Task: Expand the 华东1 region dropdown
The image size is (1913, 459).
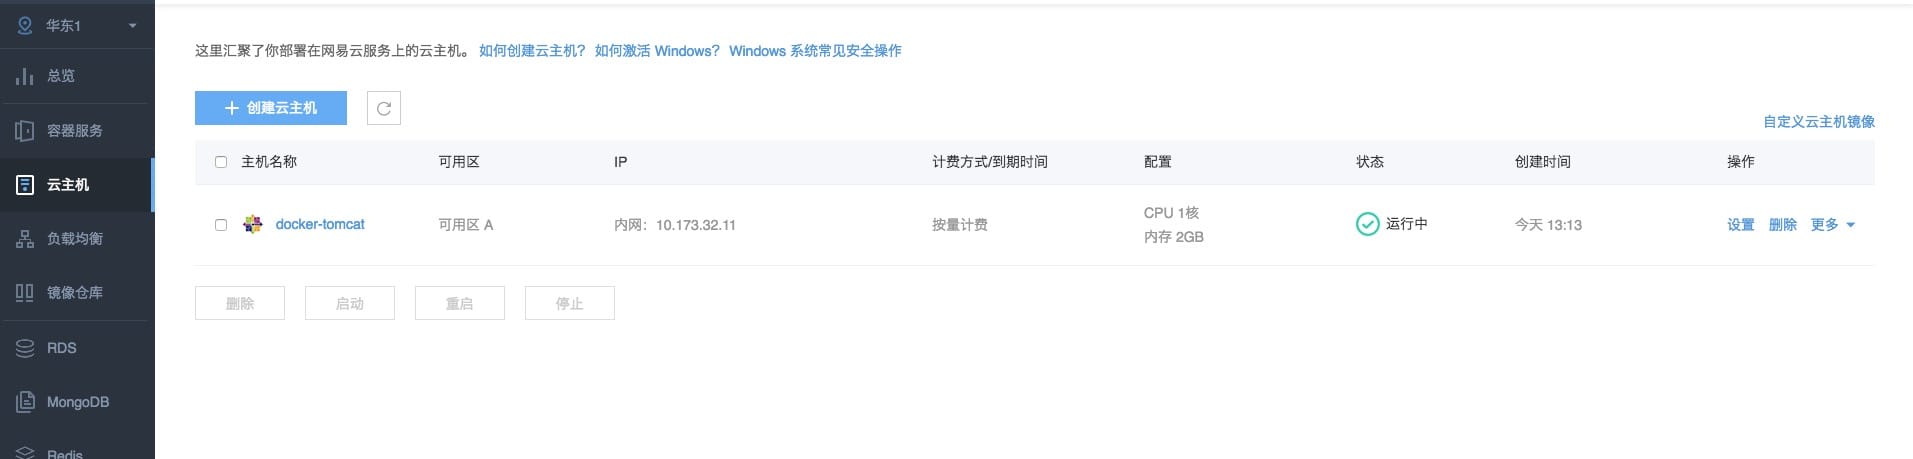Action: tap(132, 26)
